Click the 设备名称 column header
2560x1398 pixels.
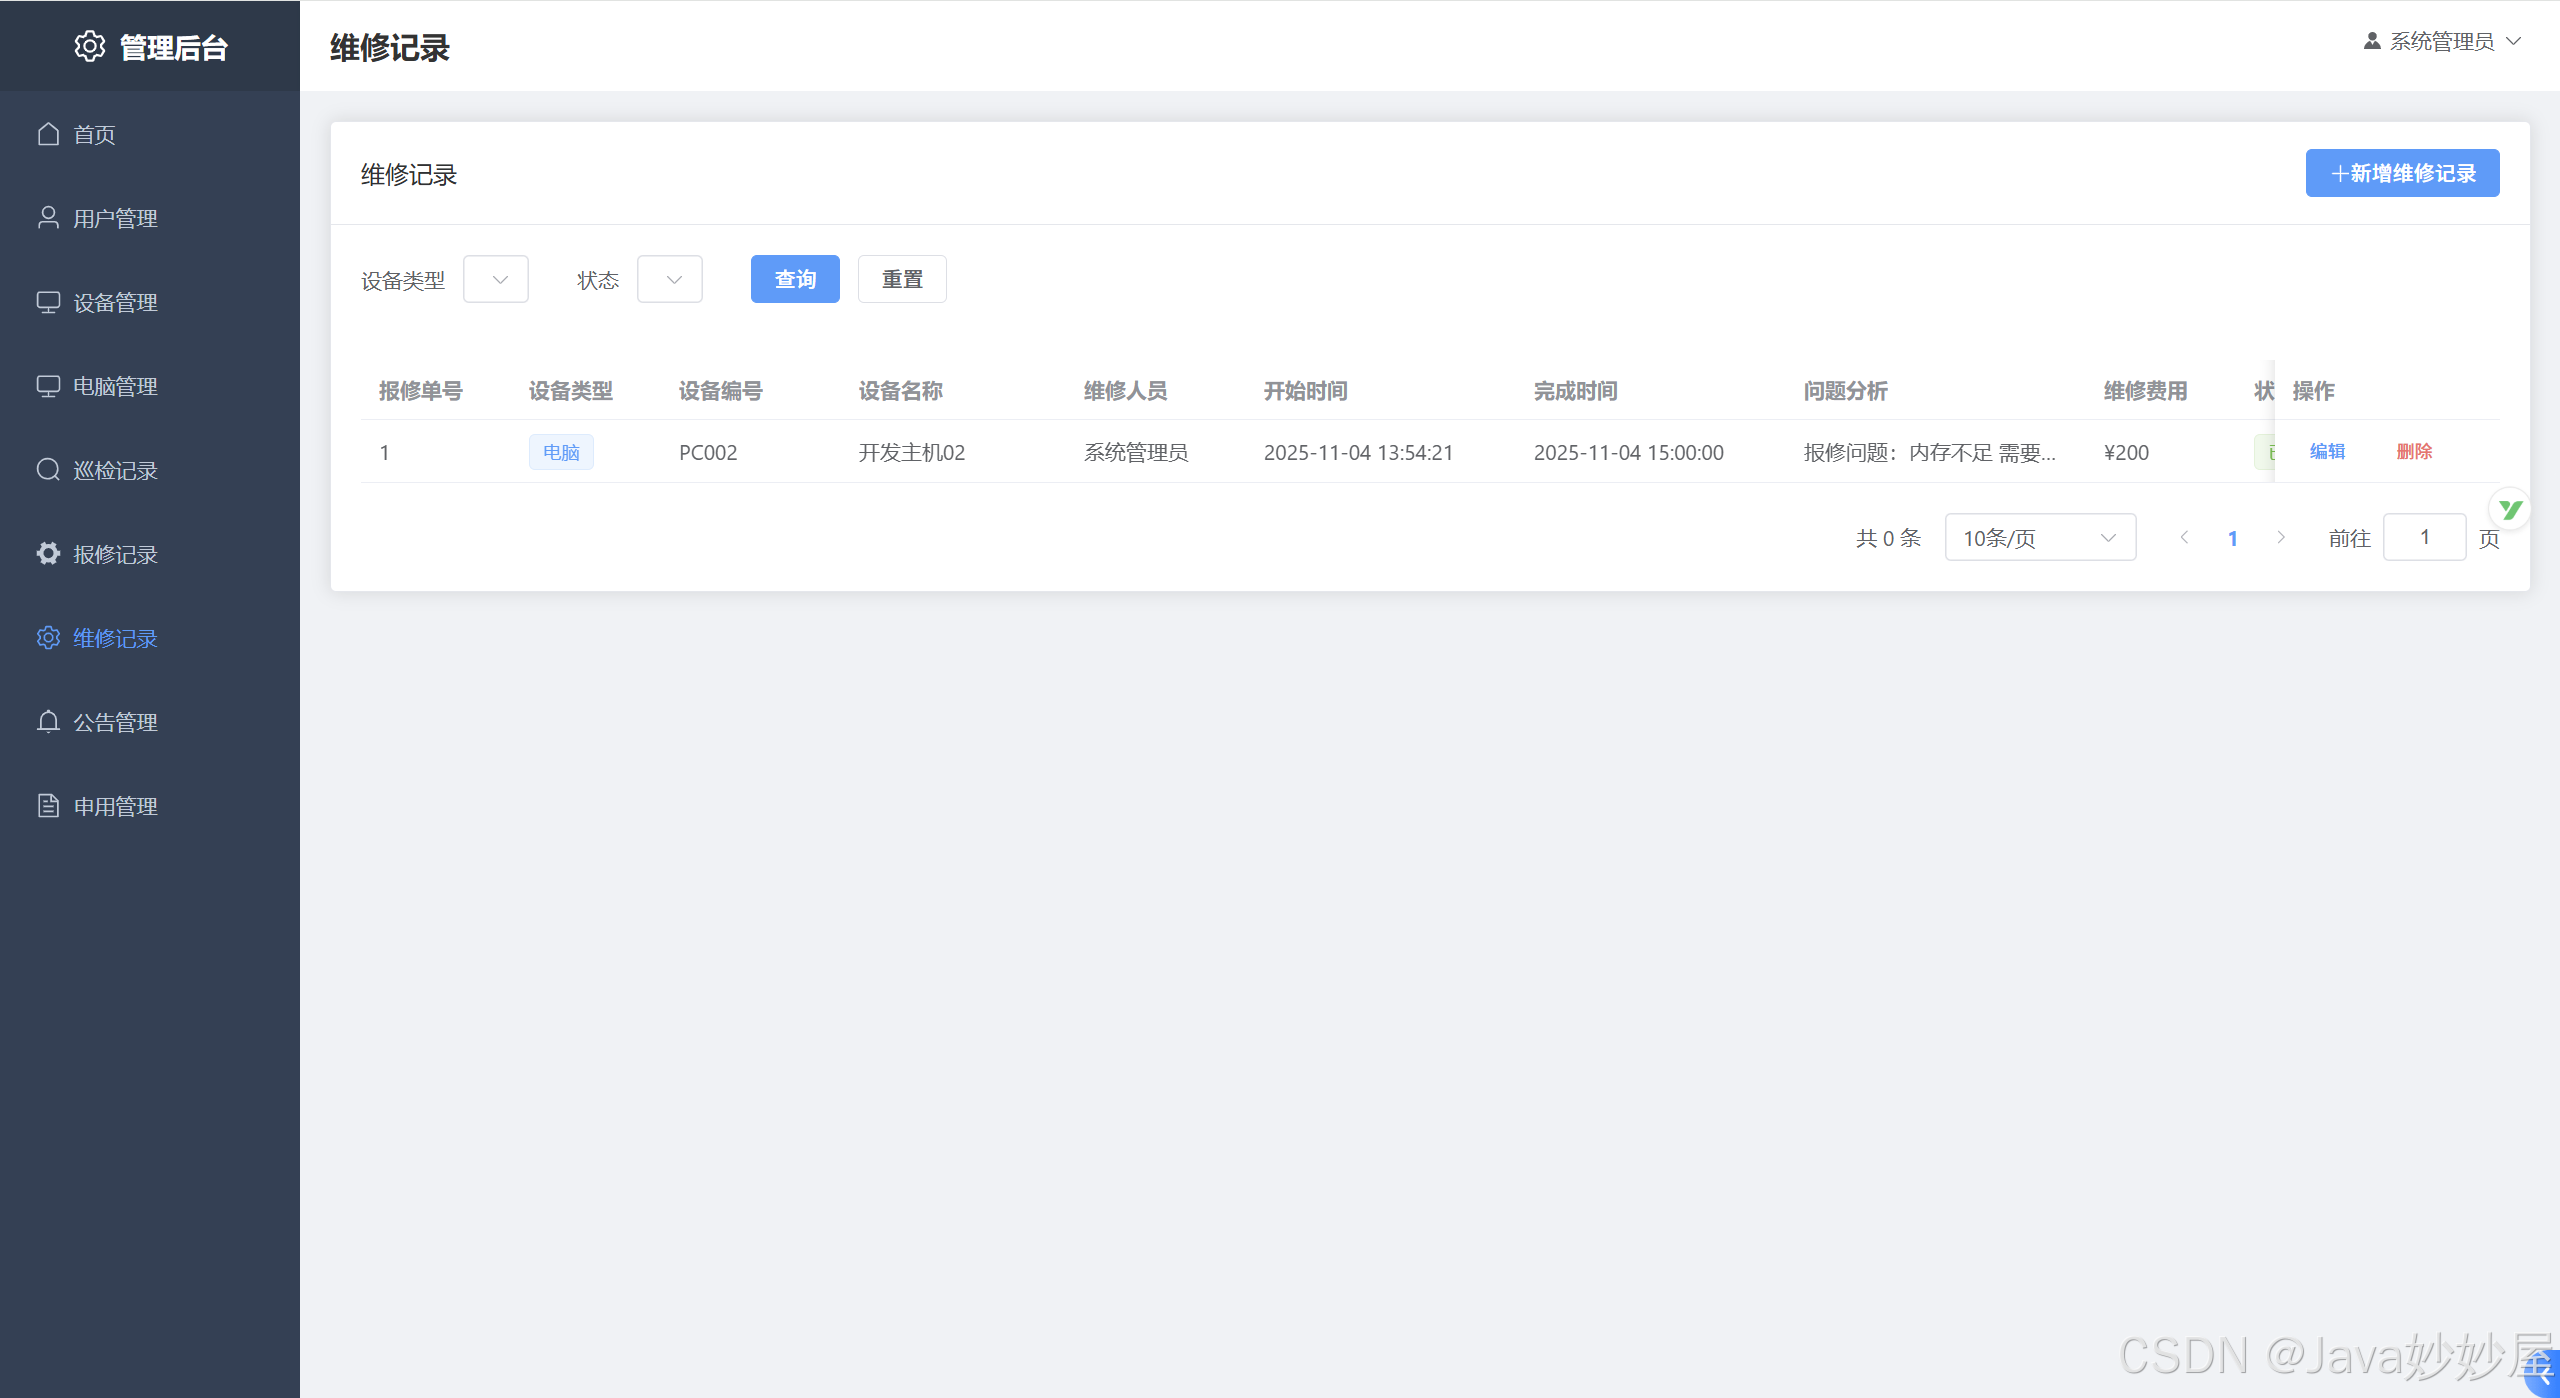click(x=900, y=391)
